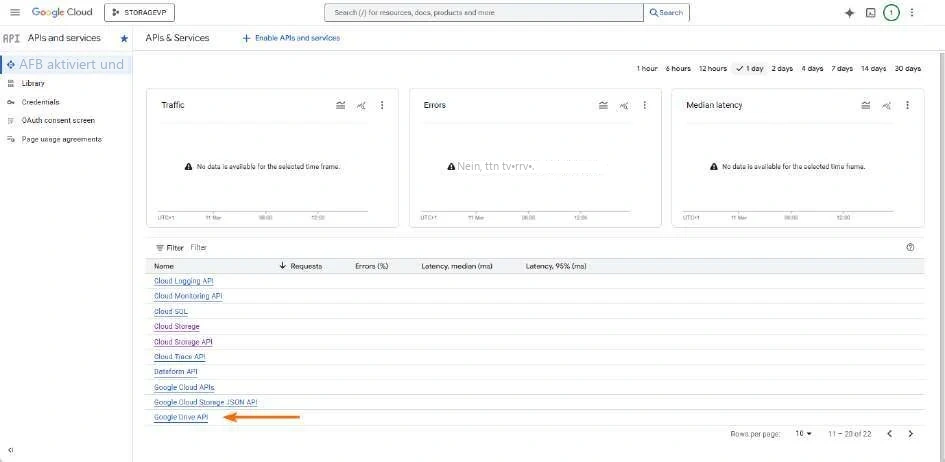The width and height of the screenshot is (945, 462).
Task: Sort by Latency, median (ms) header
Action: coord(457,266)
